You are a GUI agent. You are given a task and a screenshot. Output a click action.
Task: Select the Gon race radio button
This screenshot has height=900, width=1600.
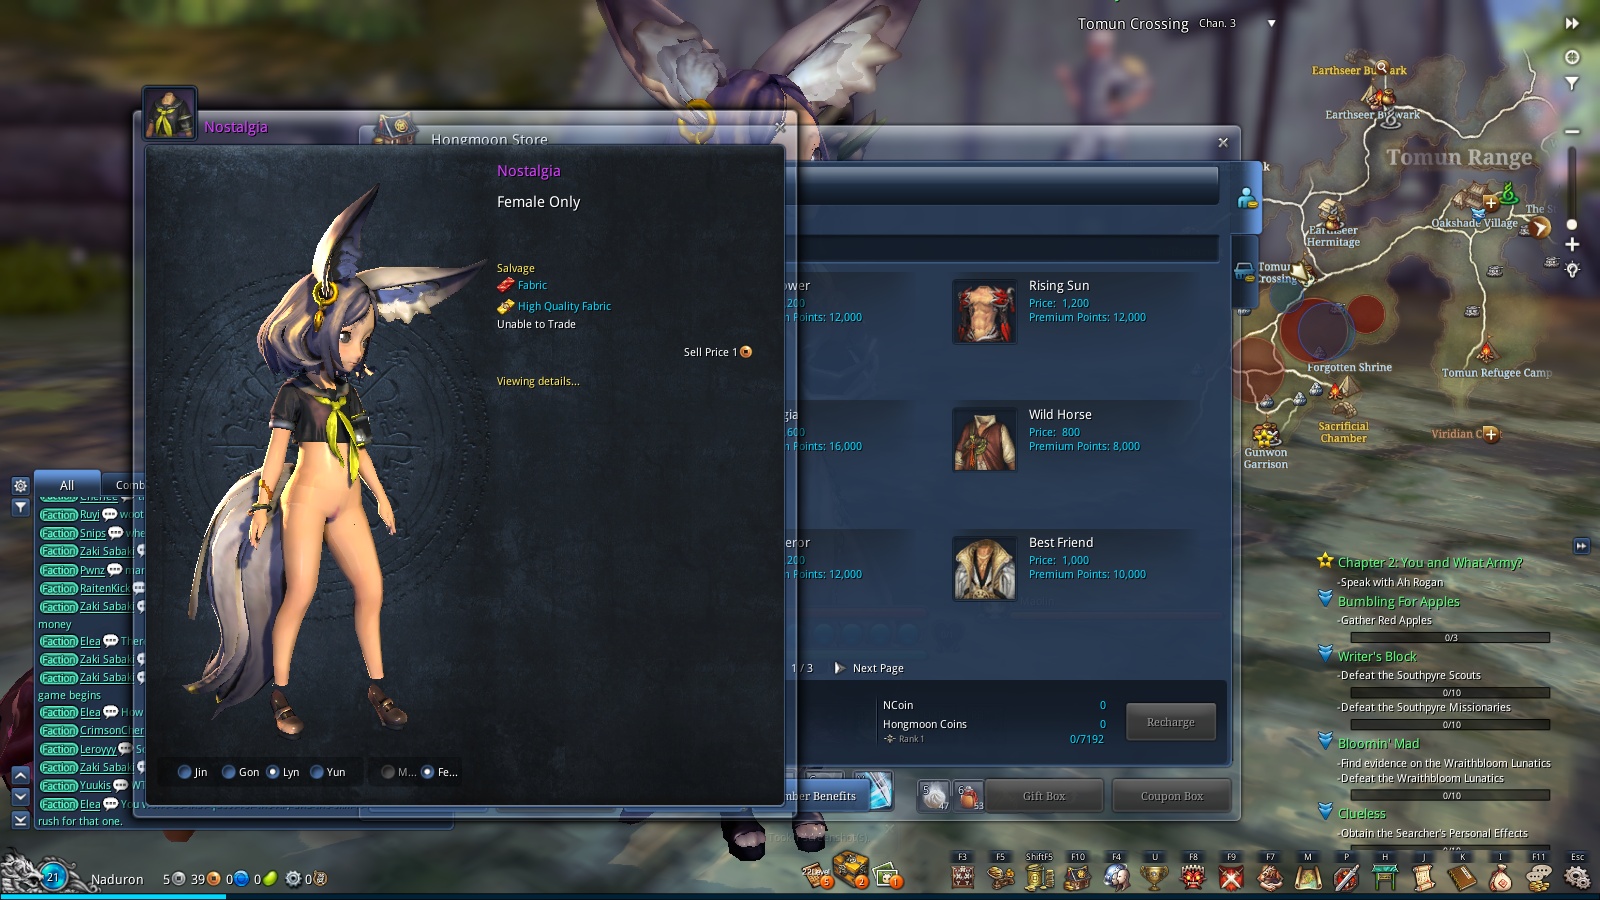[x=229, y=772]
